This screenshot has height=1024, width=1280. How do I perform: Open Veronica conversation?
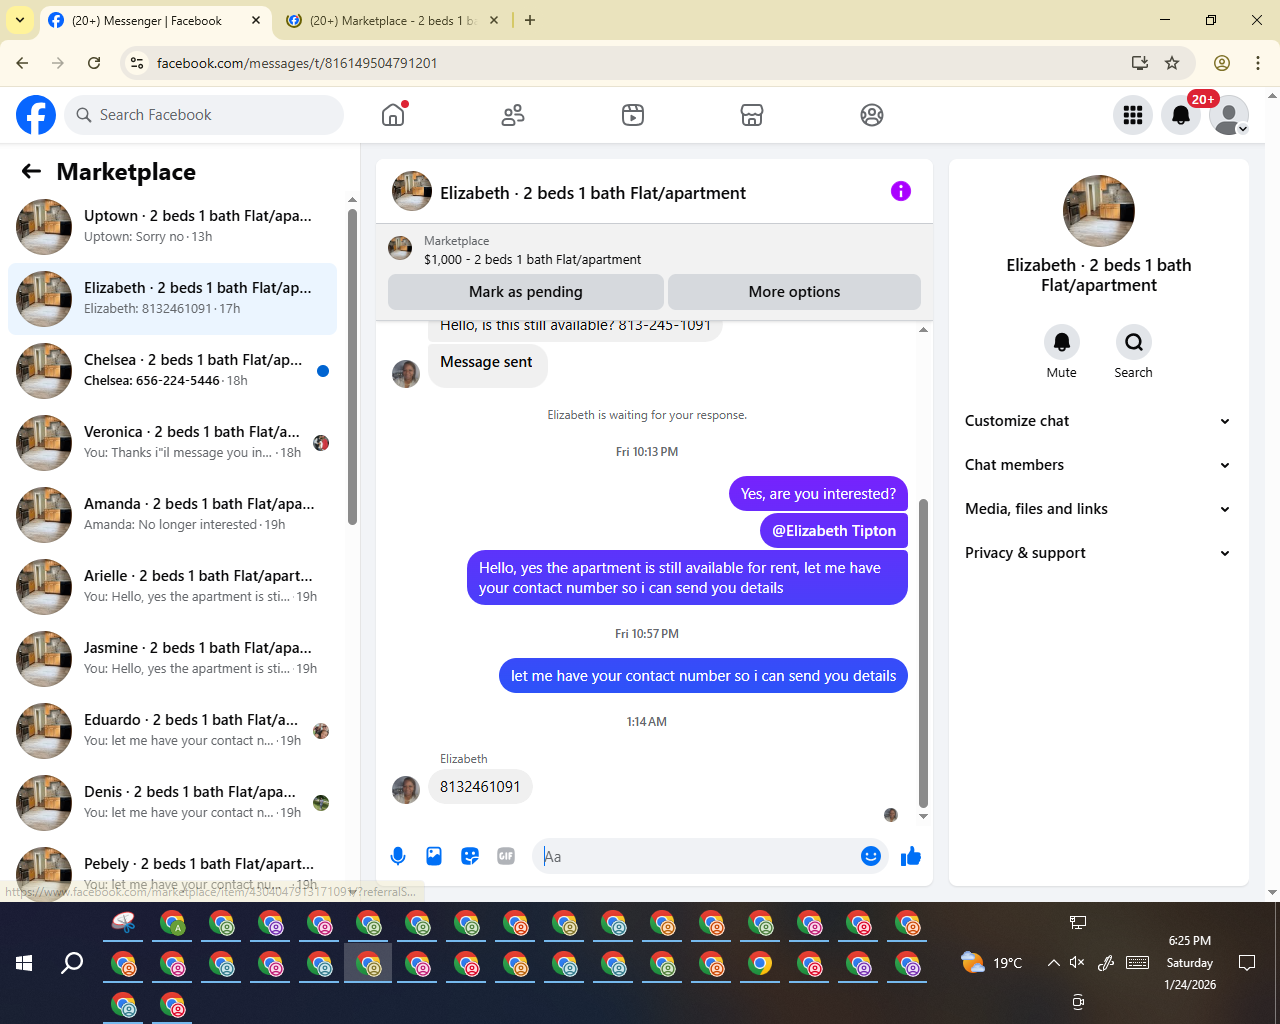[172, 443]
